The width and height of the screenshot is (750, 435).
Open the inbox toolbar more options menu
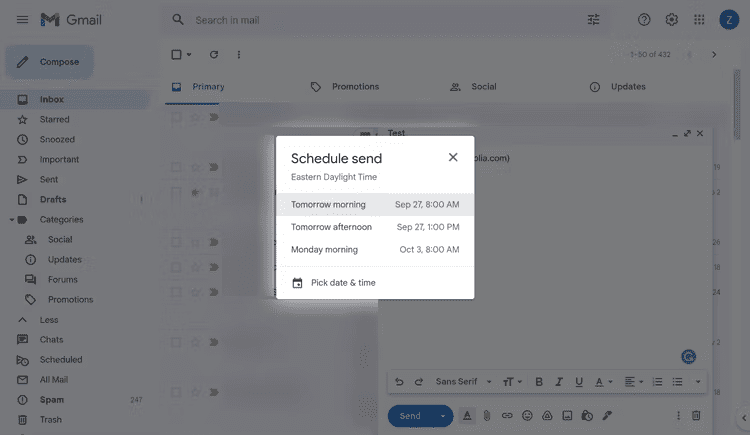coord(239,55)
